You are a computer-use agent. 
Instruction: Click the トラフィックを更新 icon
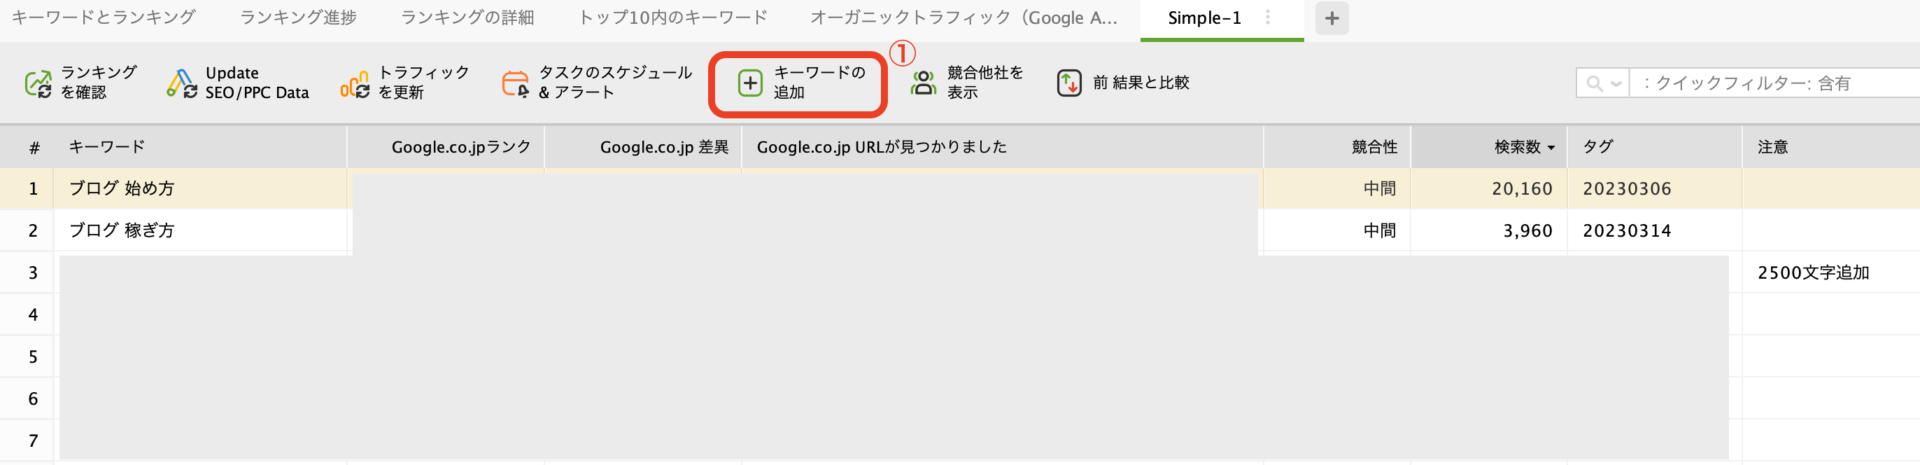click(x=355, y=84)
